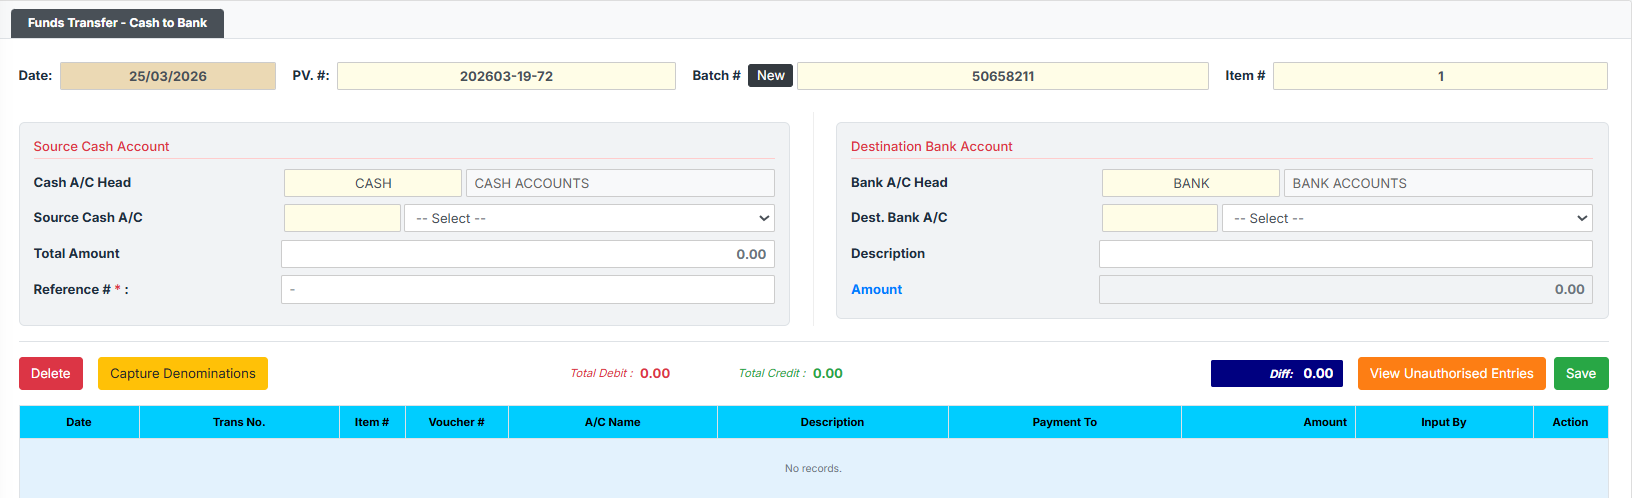The image size is (1632, 498).
Task: Click the Dest. Bank A/C code box
Action: (1159, 218)
